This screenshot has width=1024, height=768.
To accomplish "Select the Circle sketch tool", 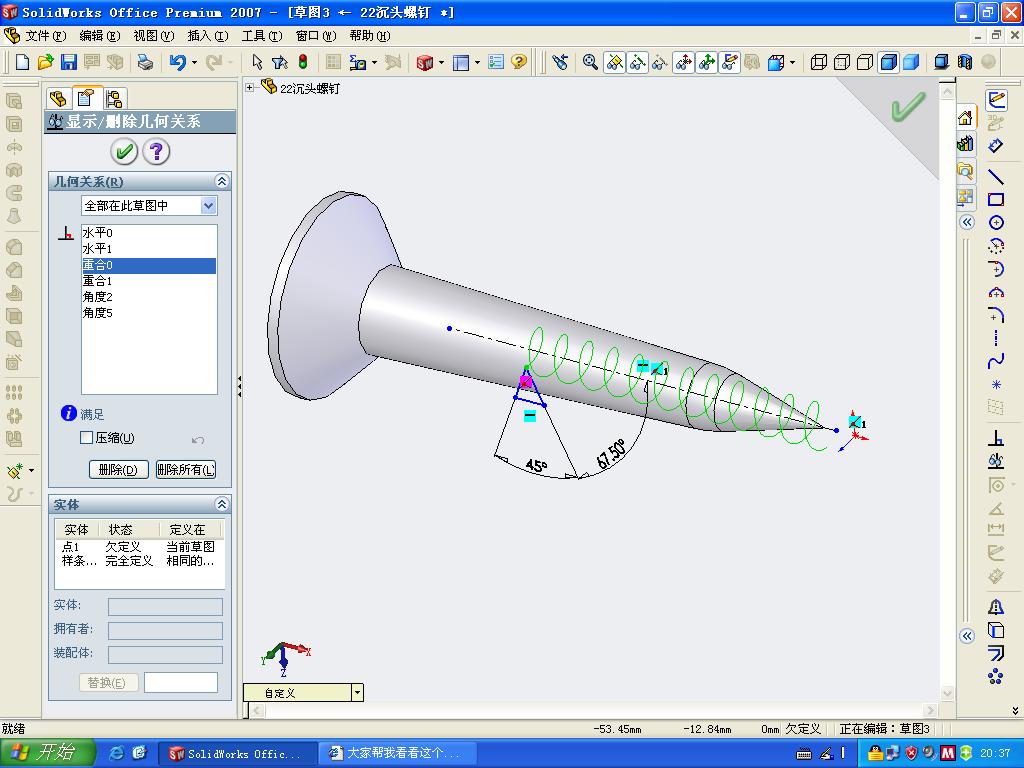I will click(x=996, y=223).
